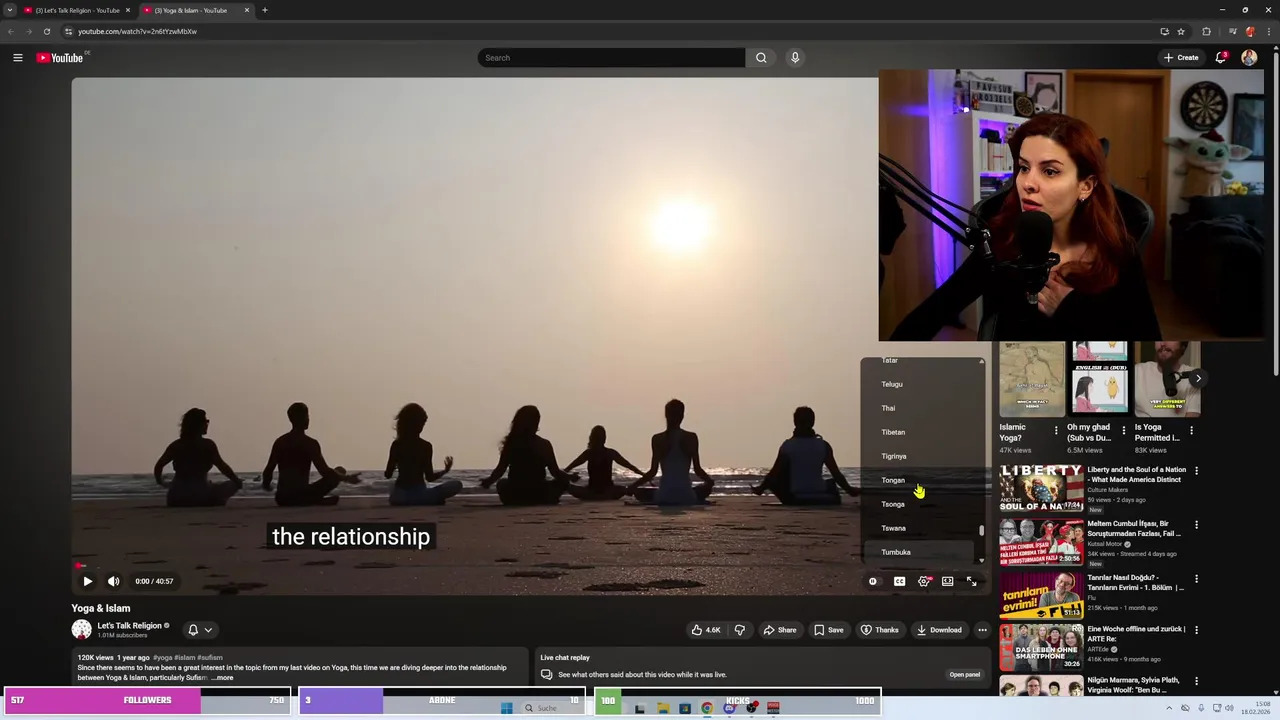Enter fullscreen mode

971,581
